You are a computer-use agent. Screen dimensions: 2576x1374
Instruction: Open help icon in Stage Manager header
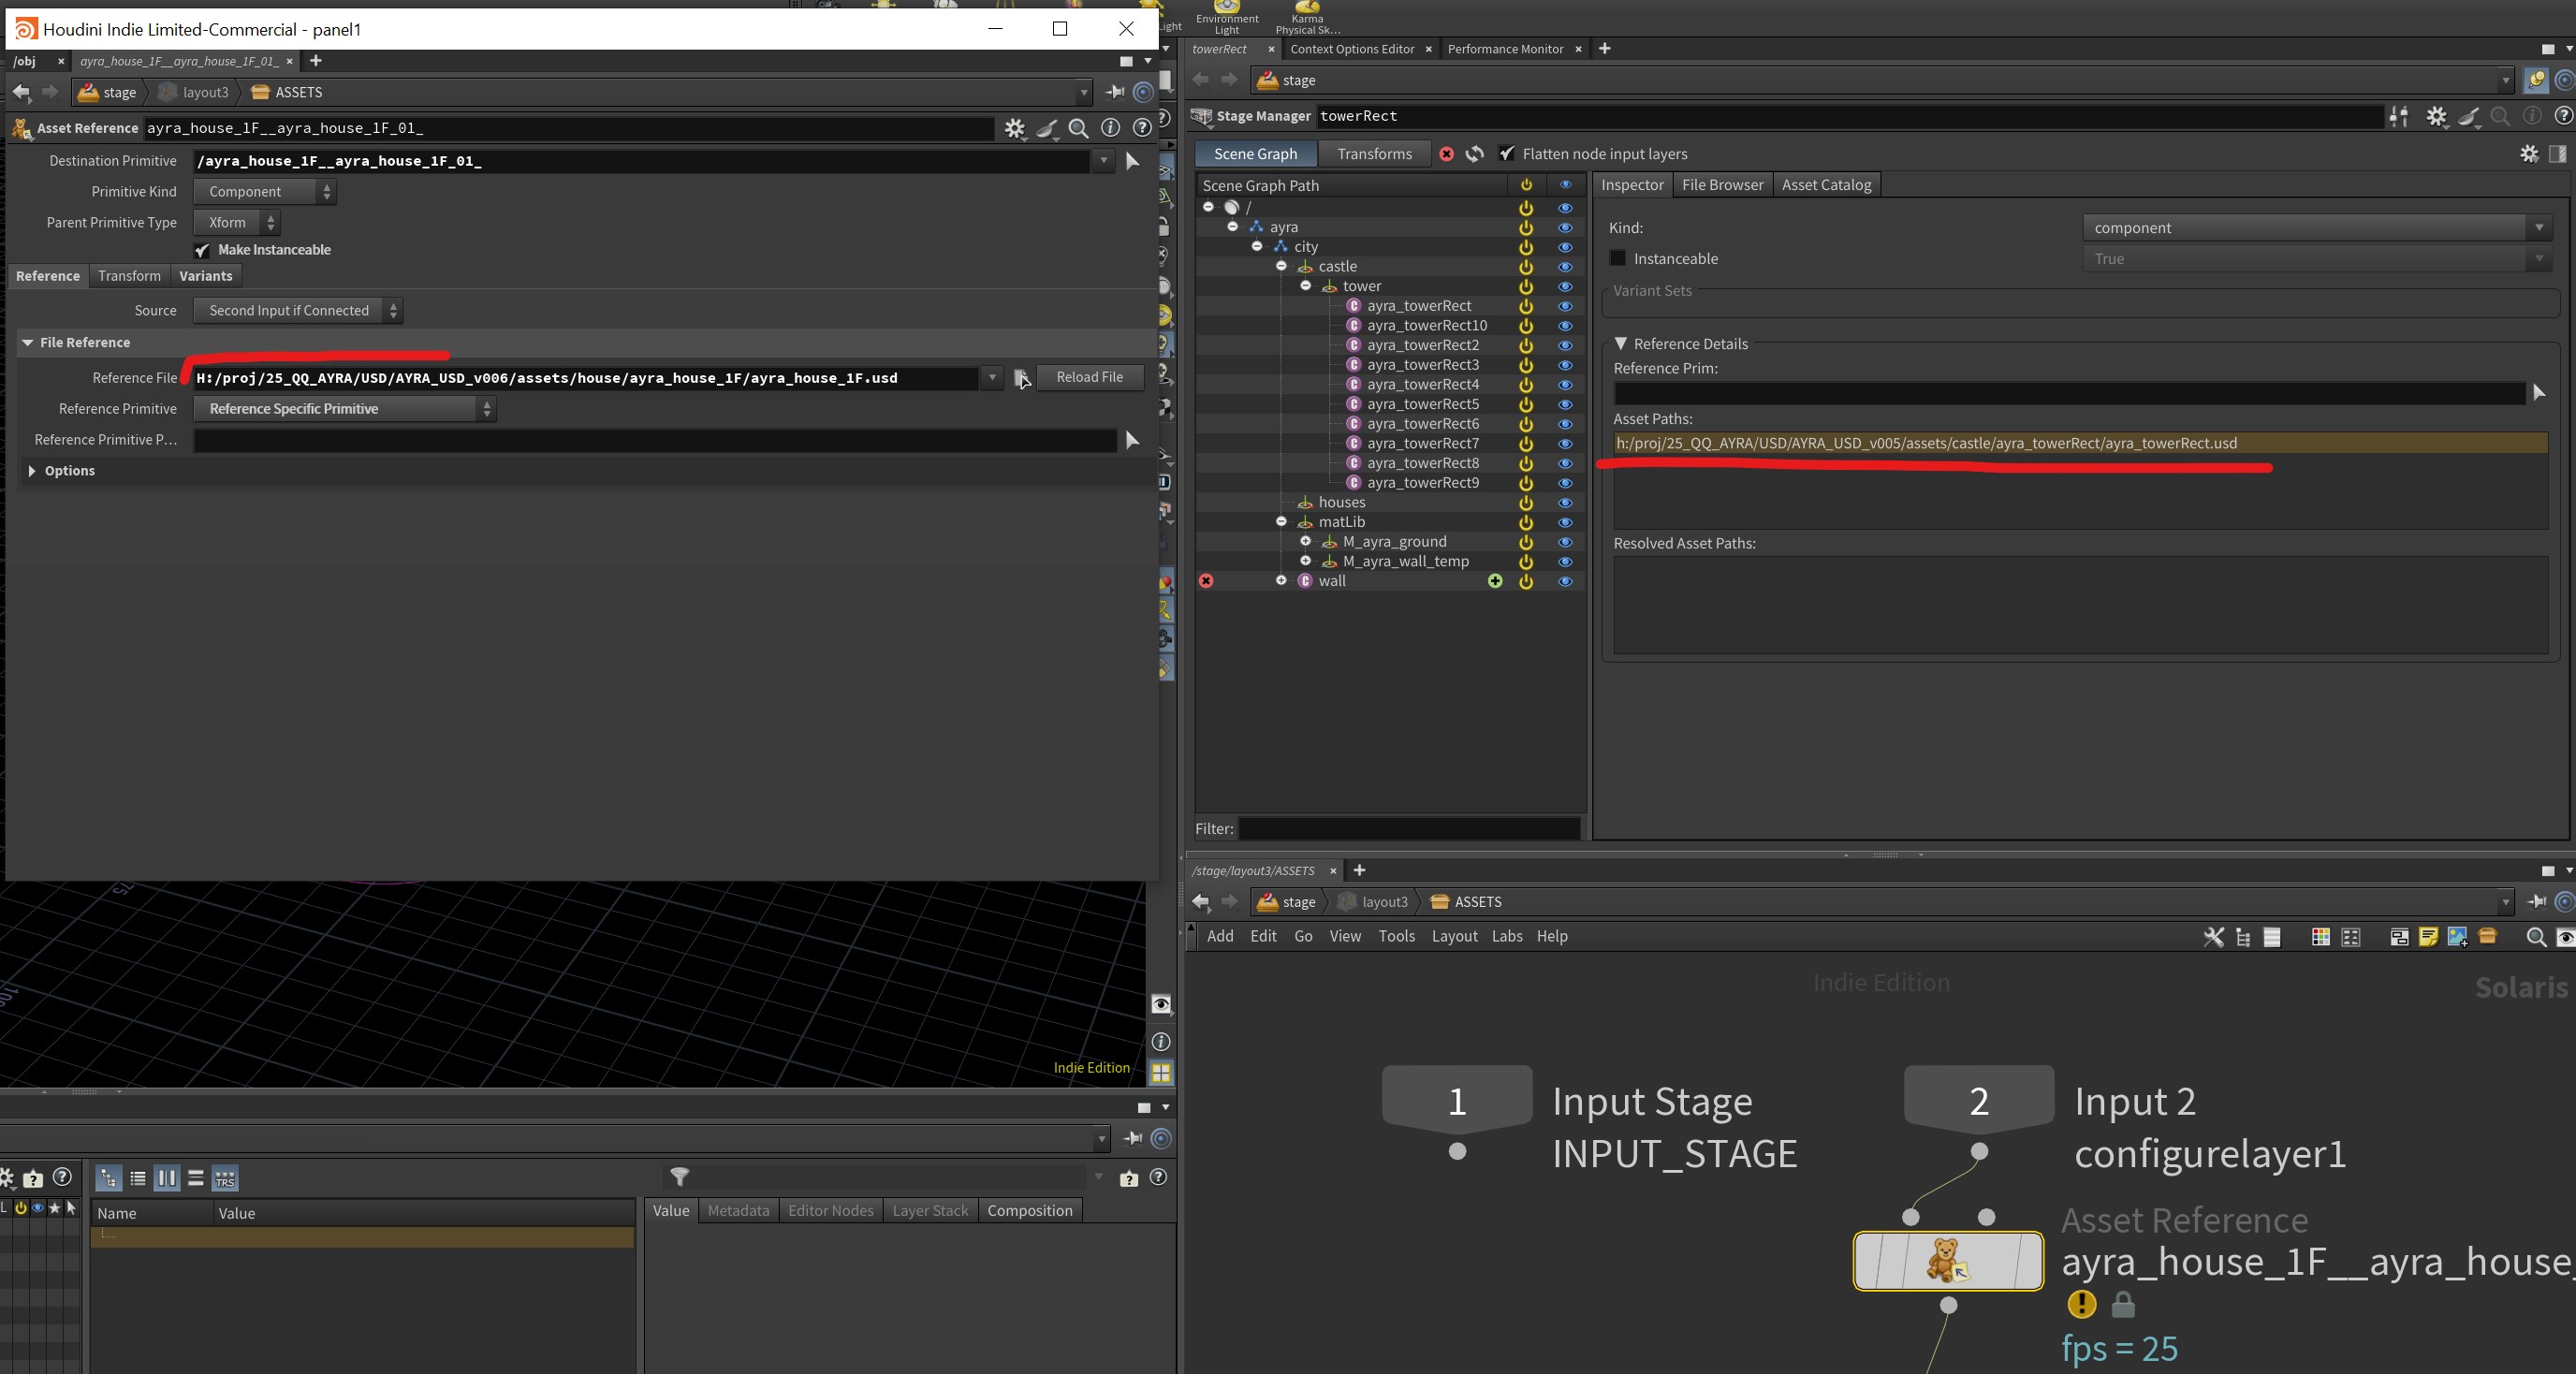pyautogui.click(x=2563, y=116)
